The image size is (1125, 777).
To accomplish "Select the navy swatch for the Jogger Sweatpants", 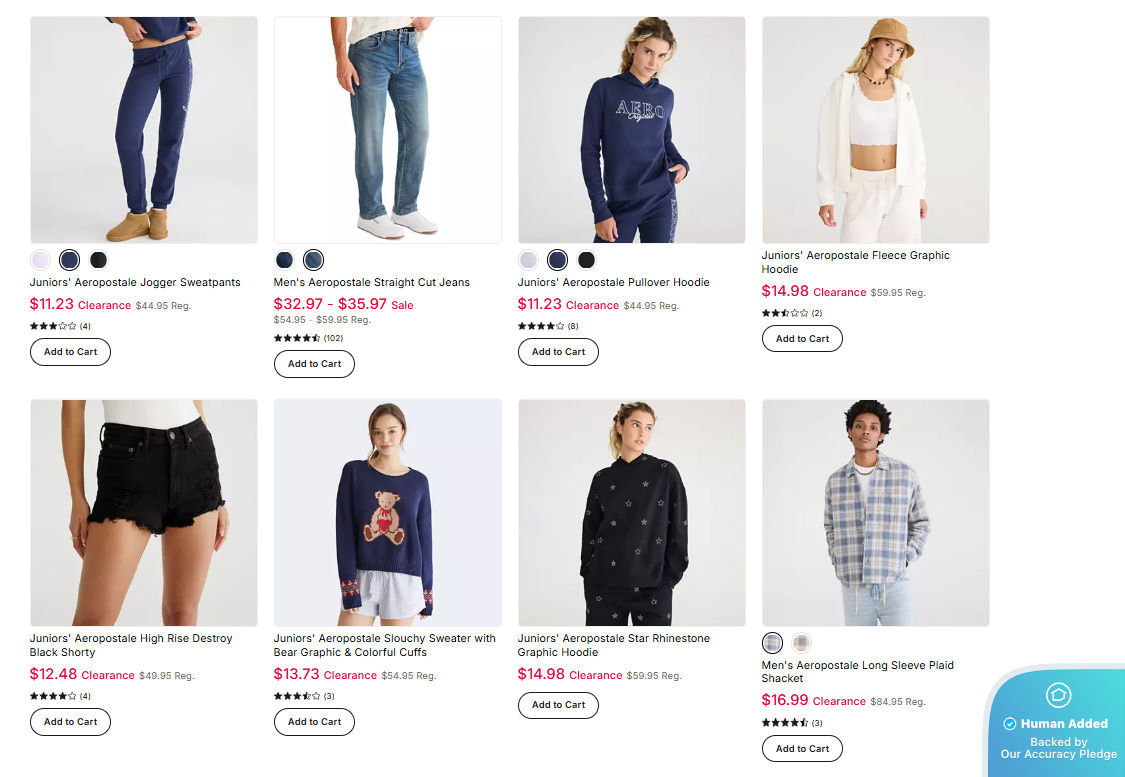I will point(69,259).
